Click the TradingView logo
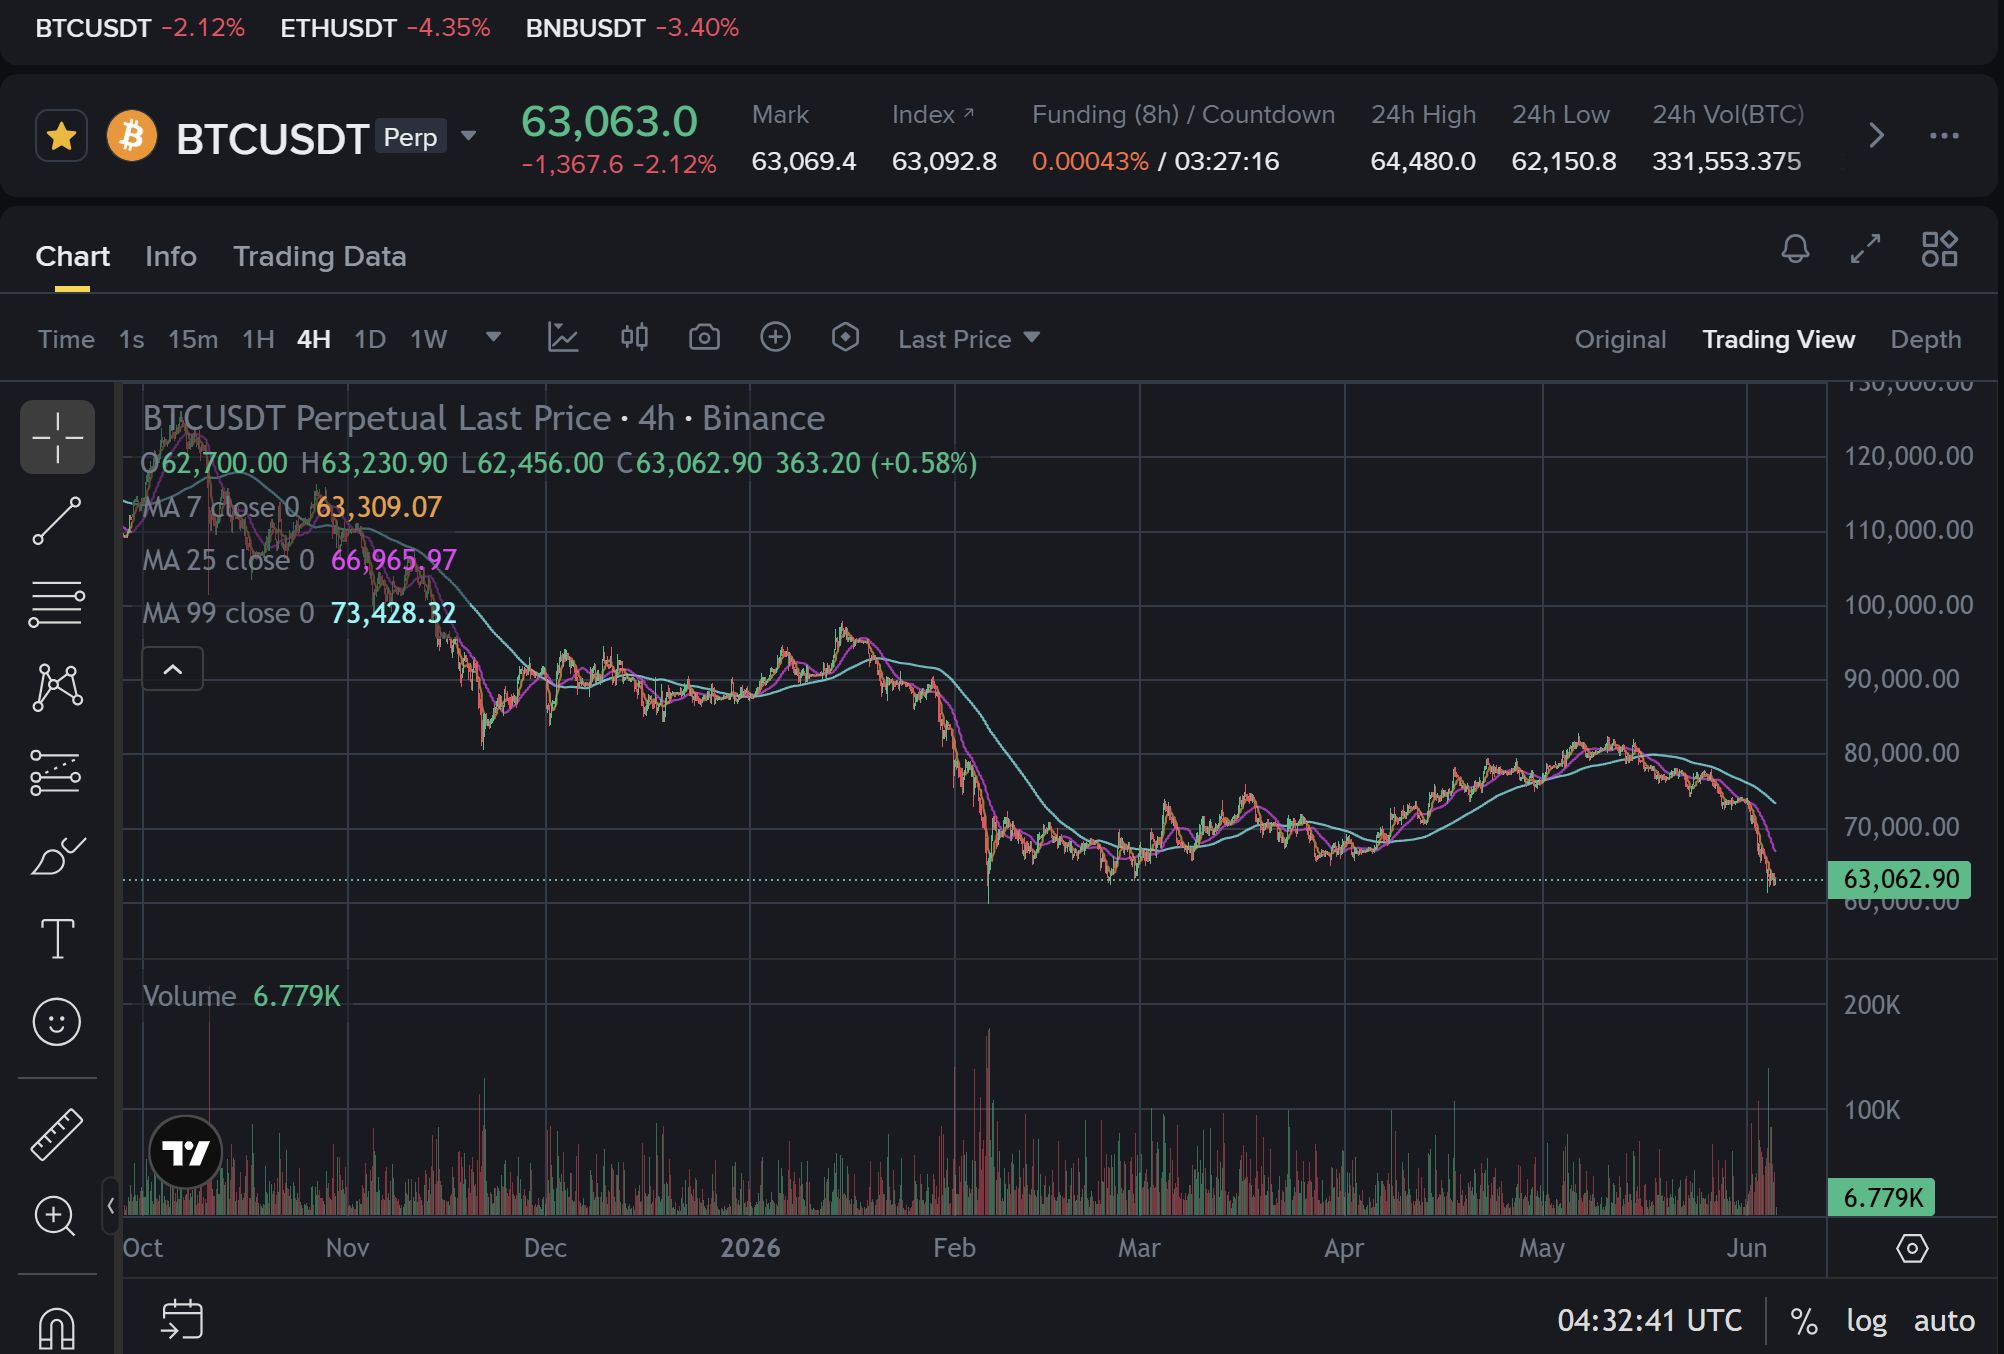This screenshot has width=2004, height=1354. coord(186,1152)
